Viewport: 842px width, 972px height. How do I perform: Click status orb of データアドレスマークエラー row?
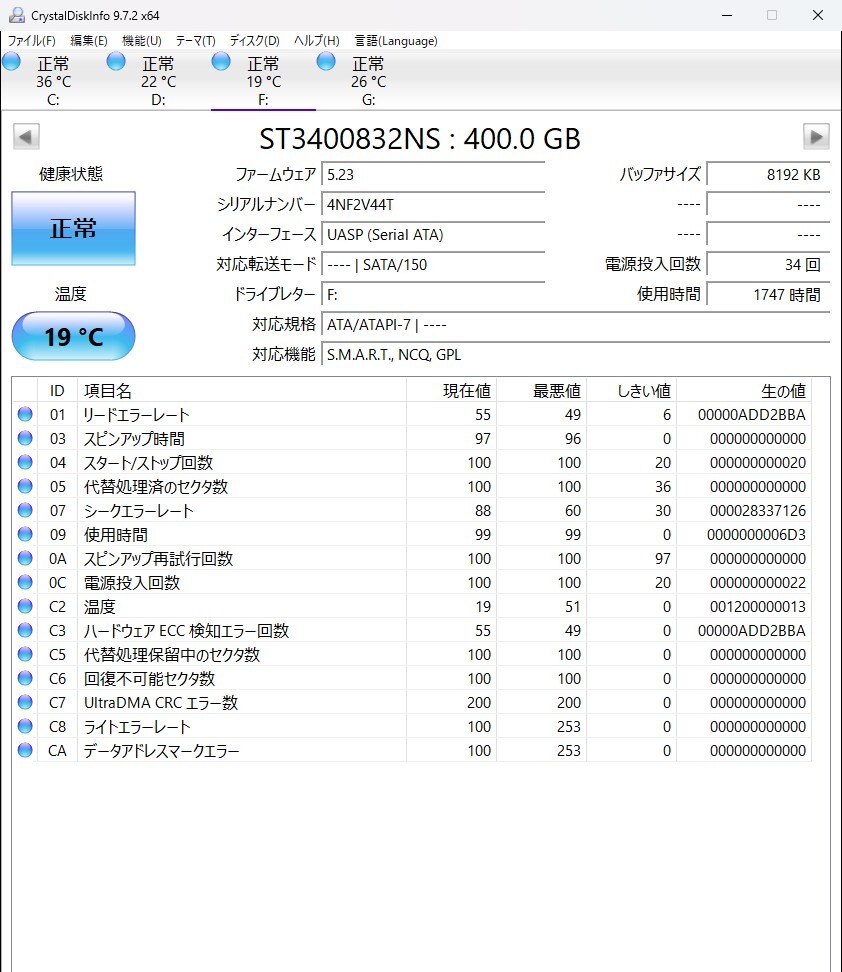(25, 750)
